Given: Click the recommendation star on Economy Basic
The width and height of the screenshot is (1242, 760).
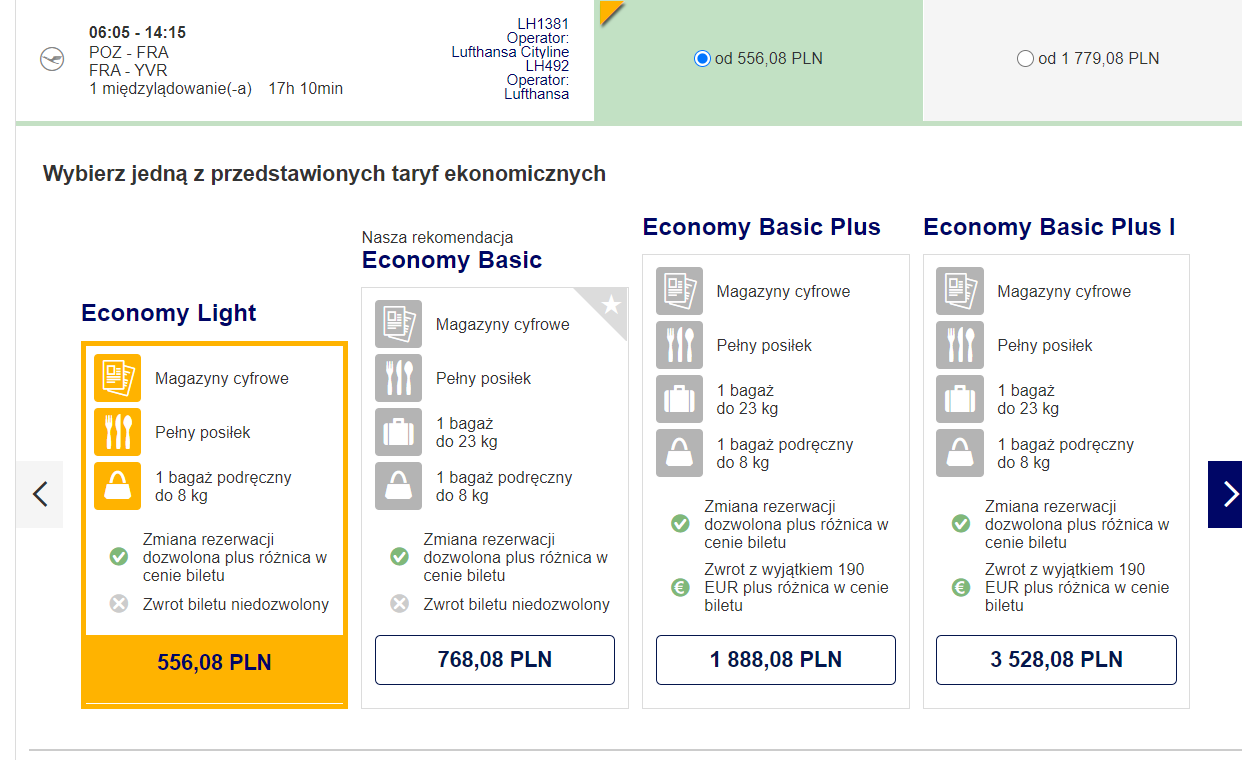Looking at the screenshot, I should coord(611,304).
